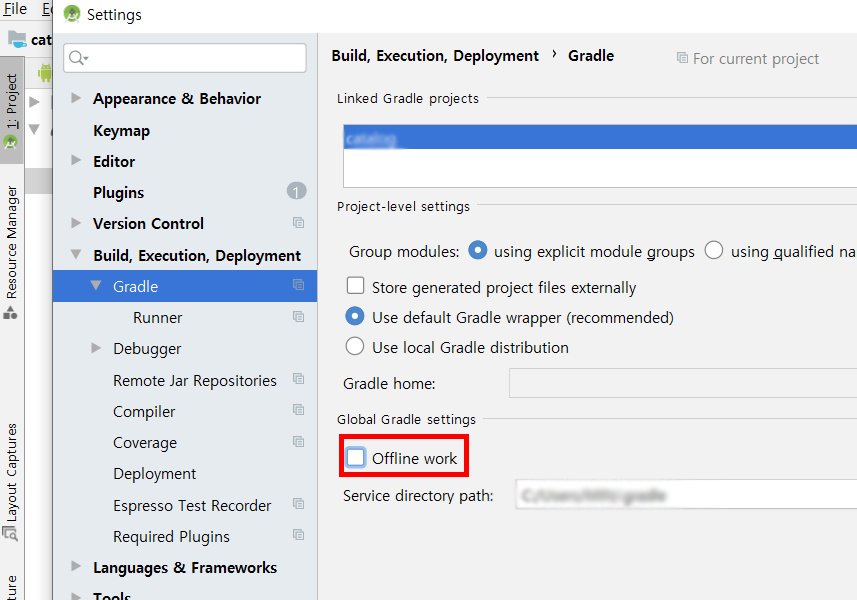
Task: Click project-level icon beside Remote Jar Repositories
Action: (x=298, y=379)
